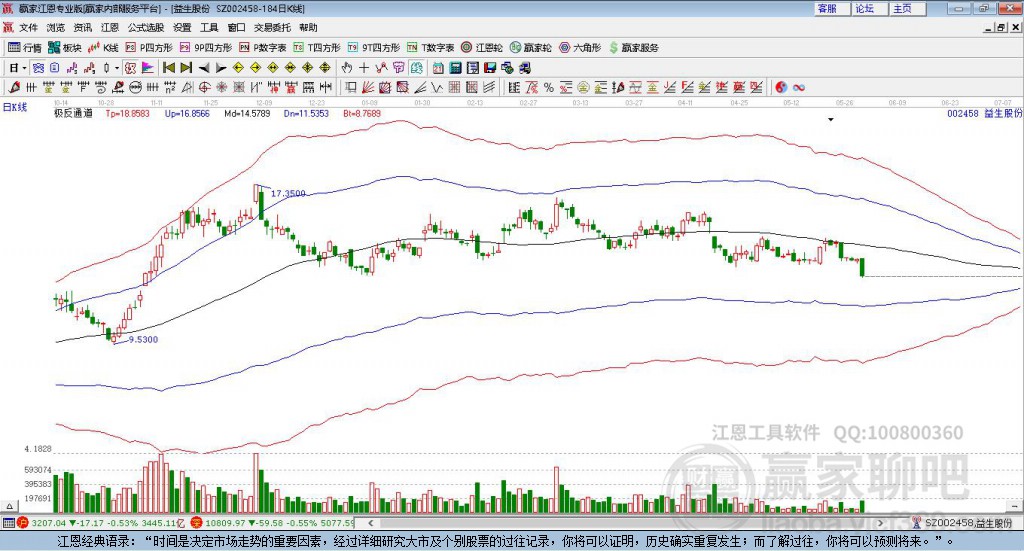This screenshot has width=1024, height=551.
Task: Click the horizontal scrollbar right arrow
Action: tap(880, 523)
